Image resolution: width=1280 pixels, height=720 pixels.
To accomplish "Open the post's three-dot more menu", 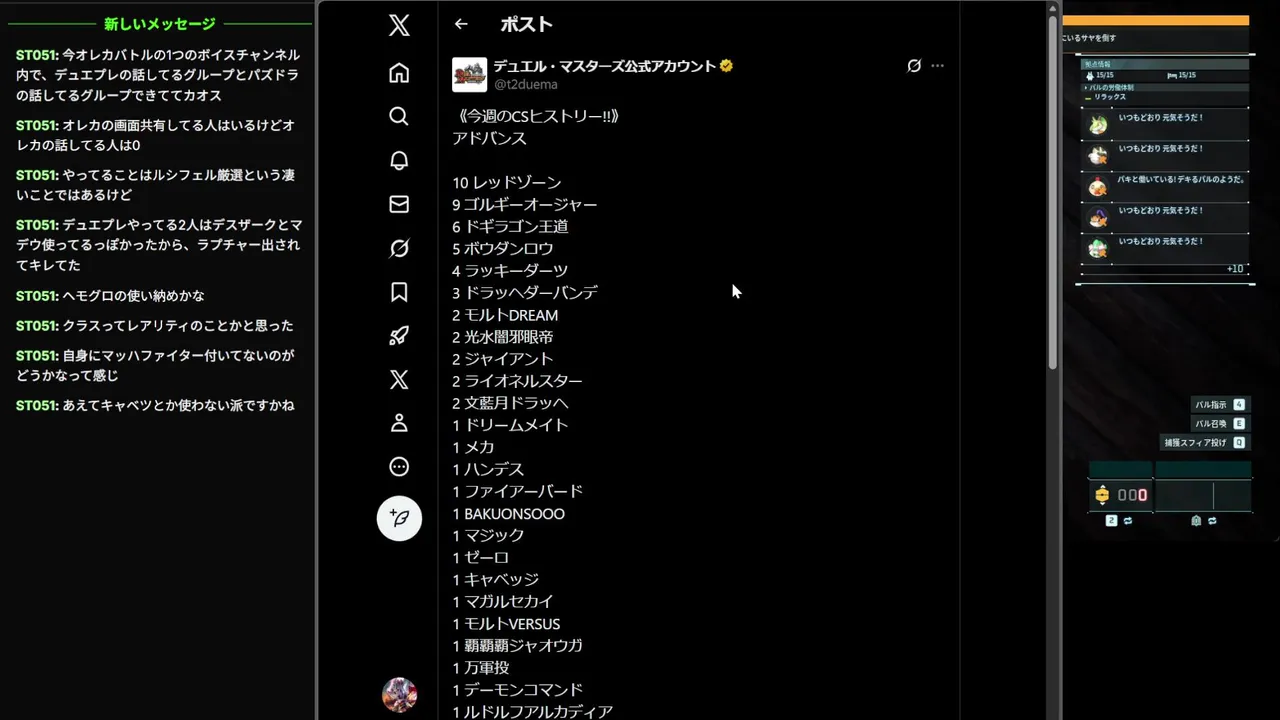I will pos(937,66).
